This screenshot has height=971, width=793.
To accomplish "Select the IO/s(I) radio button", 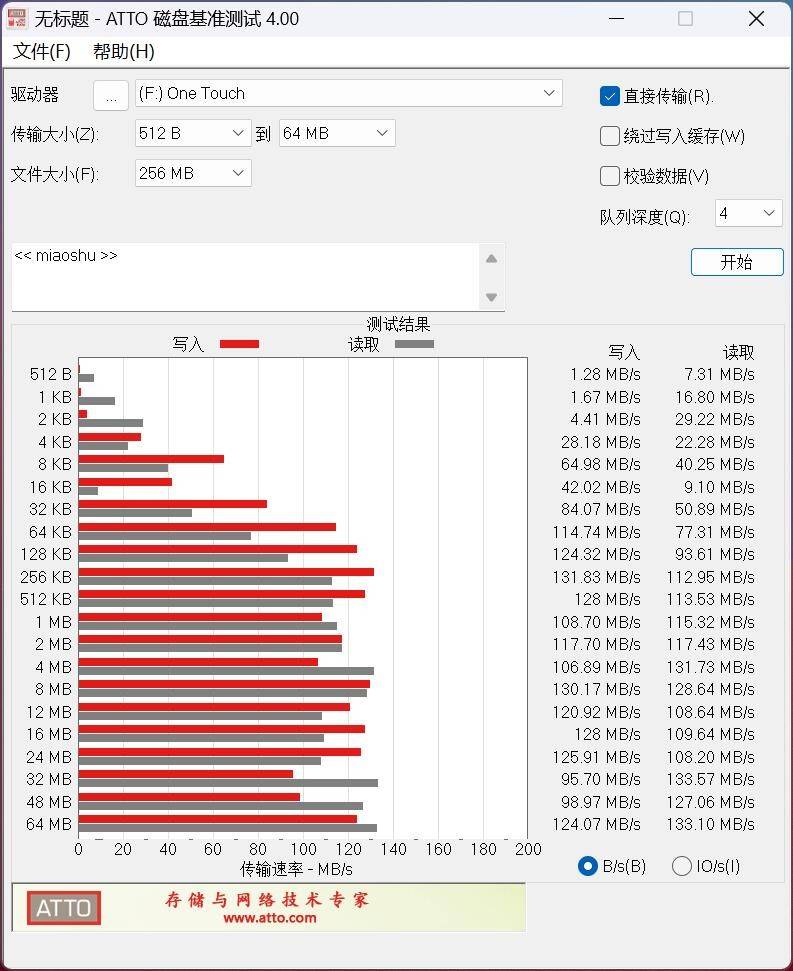I will pyautogui.click(x=682, y=866).
